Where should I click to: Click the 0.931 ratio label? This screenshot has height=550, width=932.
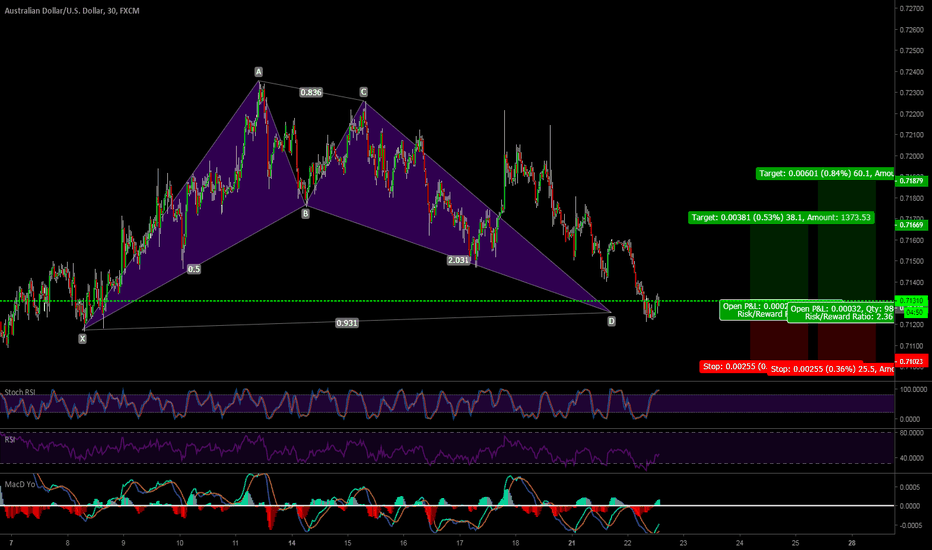click(347, 323)
